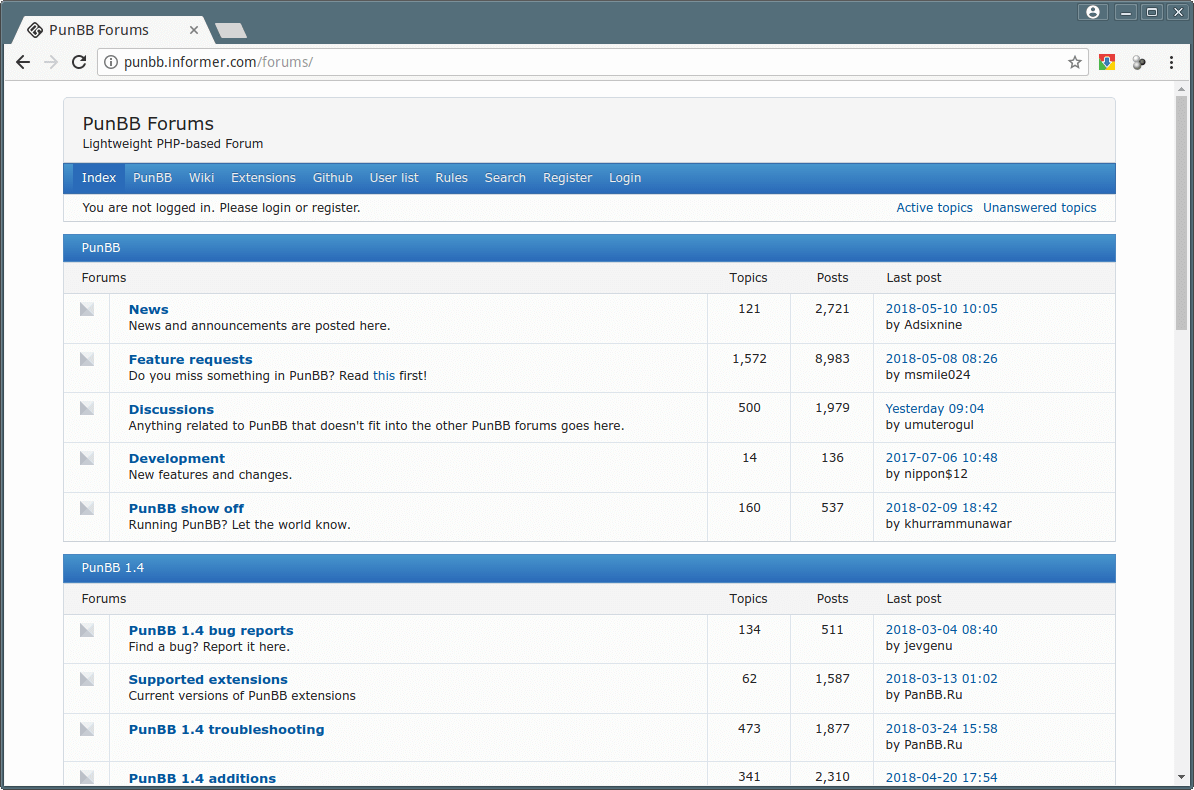Navigate back with the browser arrow
This screenshot has height=790, width=1194.
tap(23, 62)
